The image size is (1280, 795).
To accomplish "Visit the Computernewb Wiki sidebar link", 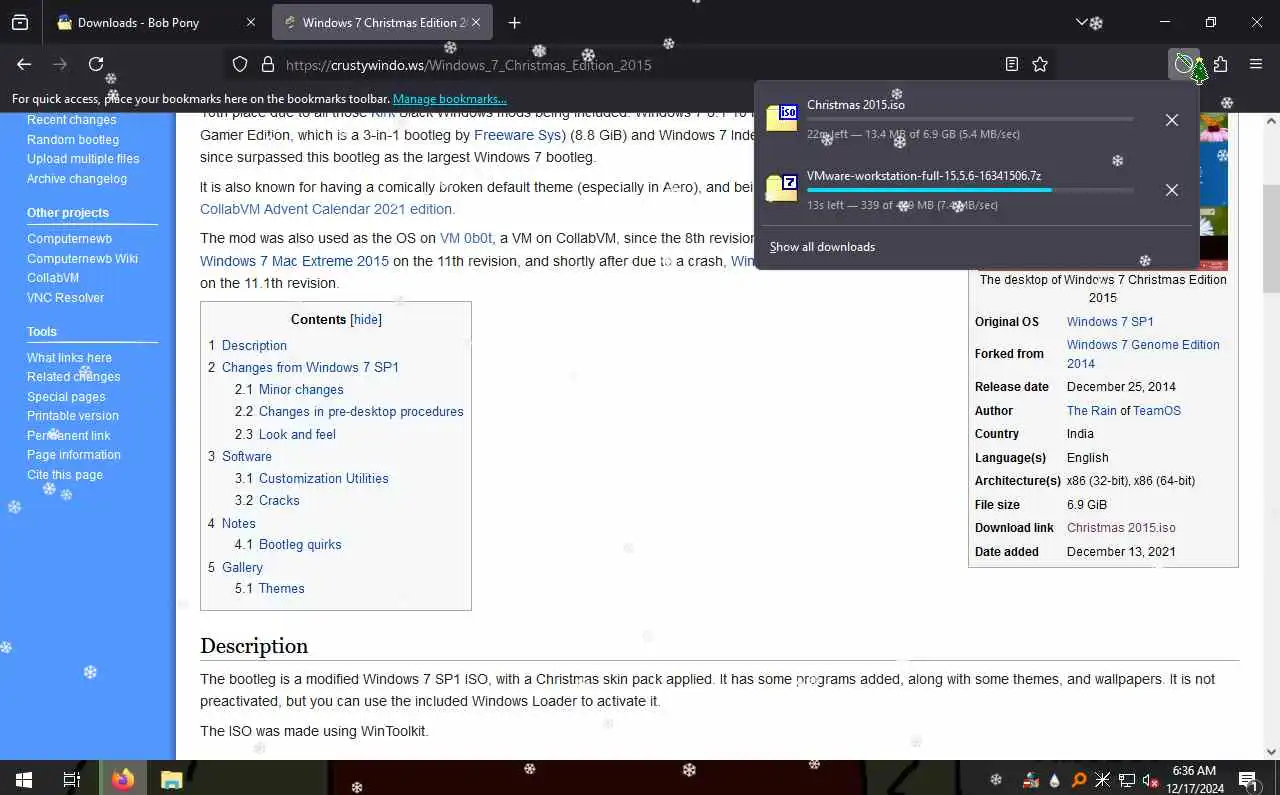I will pyautogui.click(x=82, y=259).
